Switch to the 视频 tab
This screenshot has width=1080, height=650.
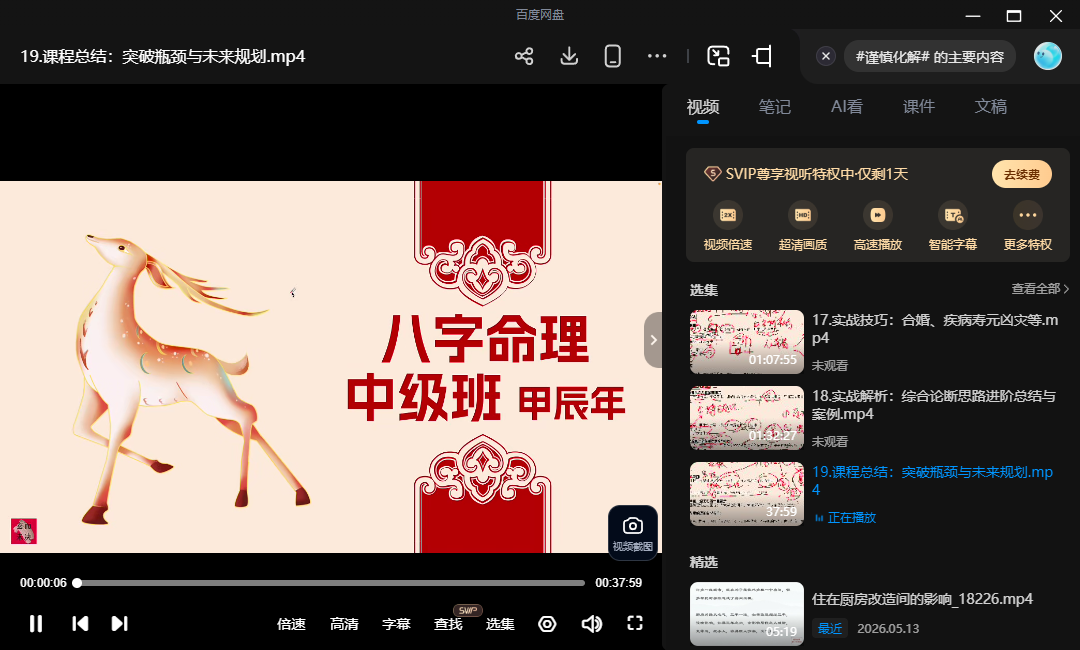click(x=703, y=107)
